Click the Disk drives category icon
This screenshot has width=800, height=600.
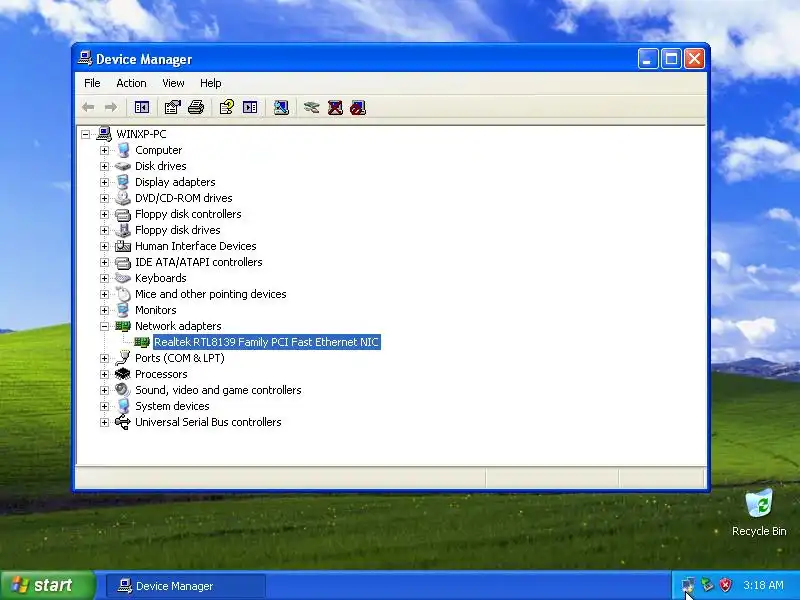click(123, 166)
